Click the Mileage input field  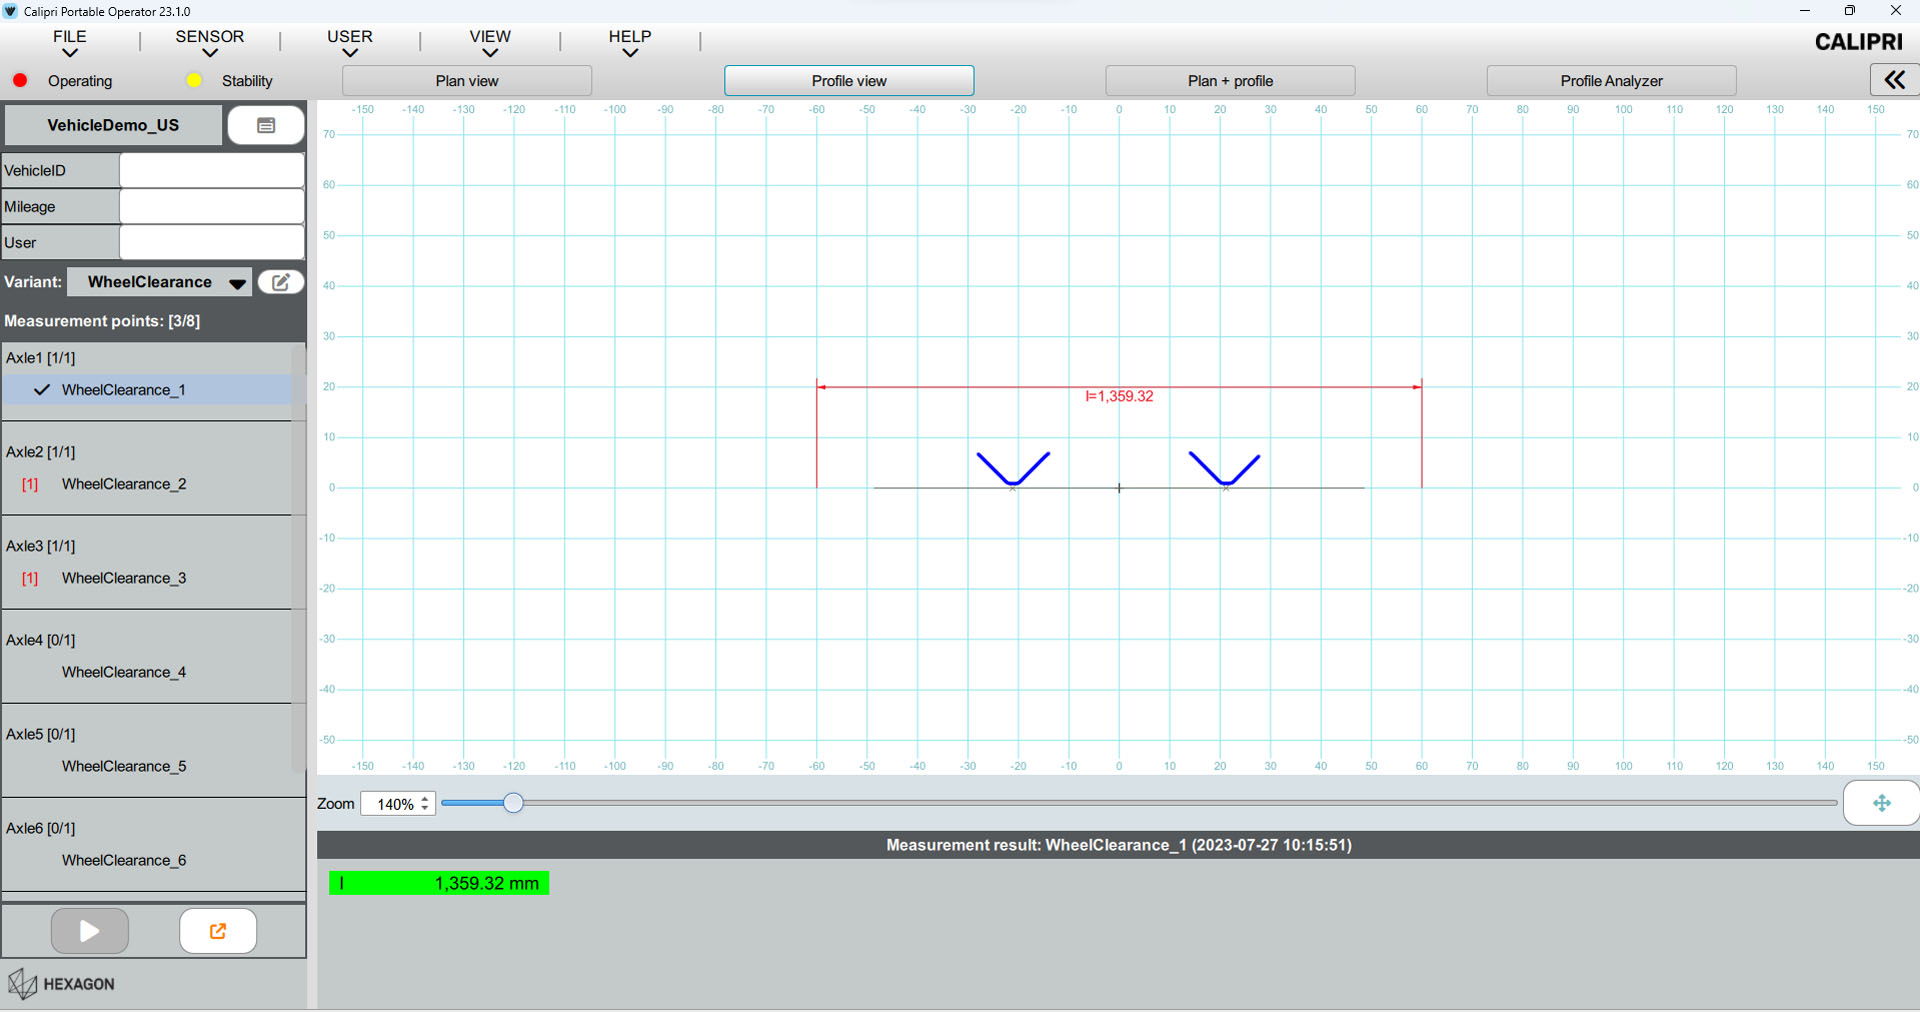[x=212, y=206]
